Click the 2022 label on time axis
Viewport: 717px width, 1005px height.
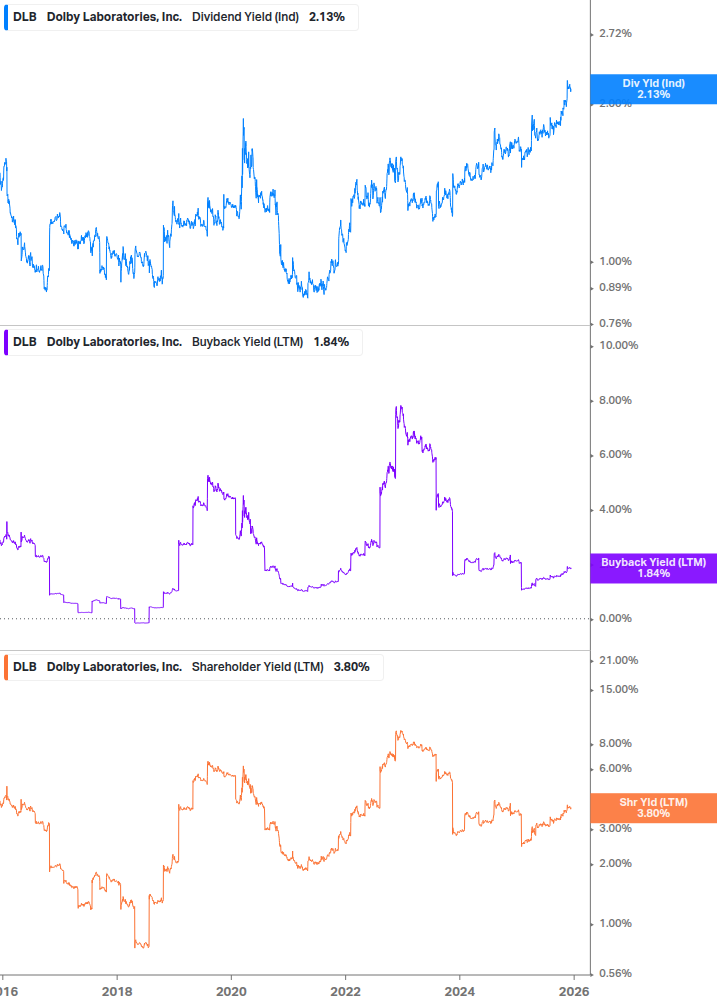click(345, 992)
